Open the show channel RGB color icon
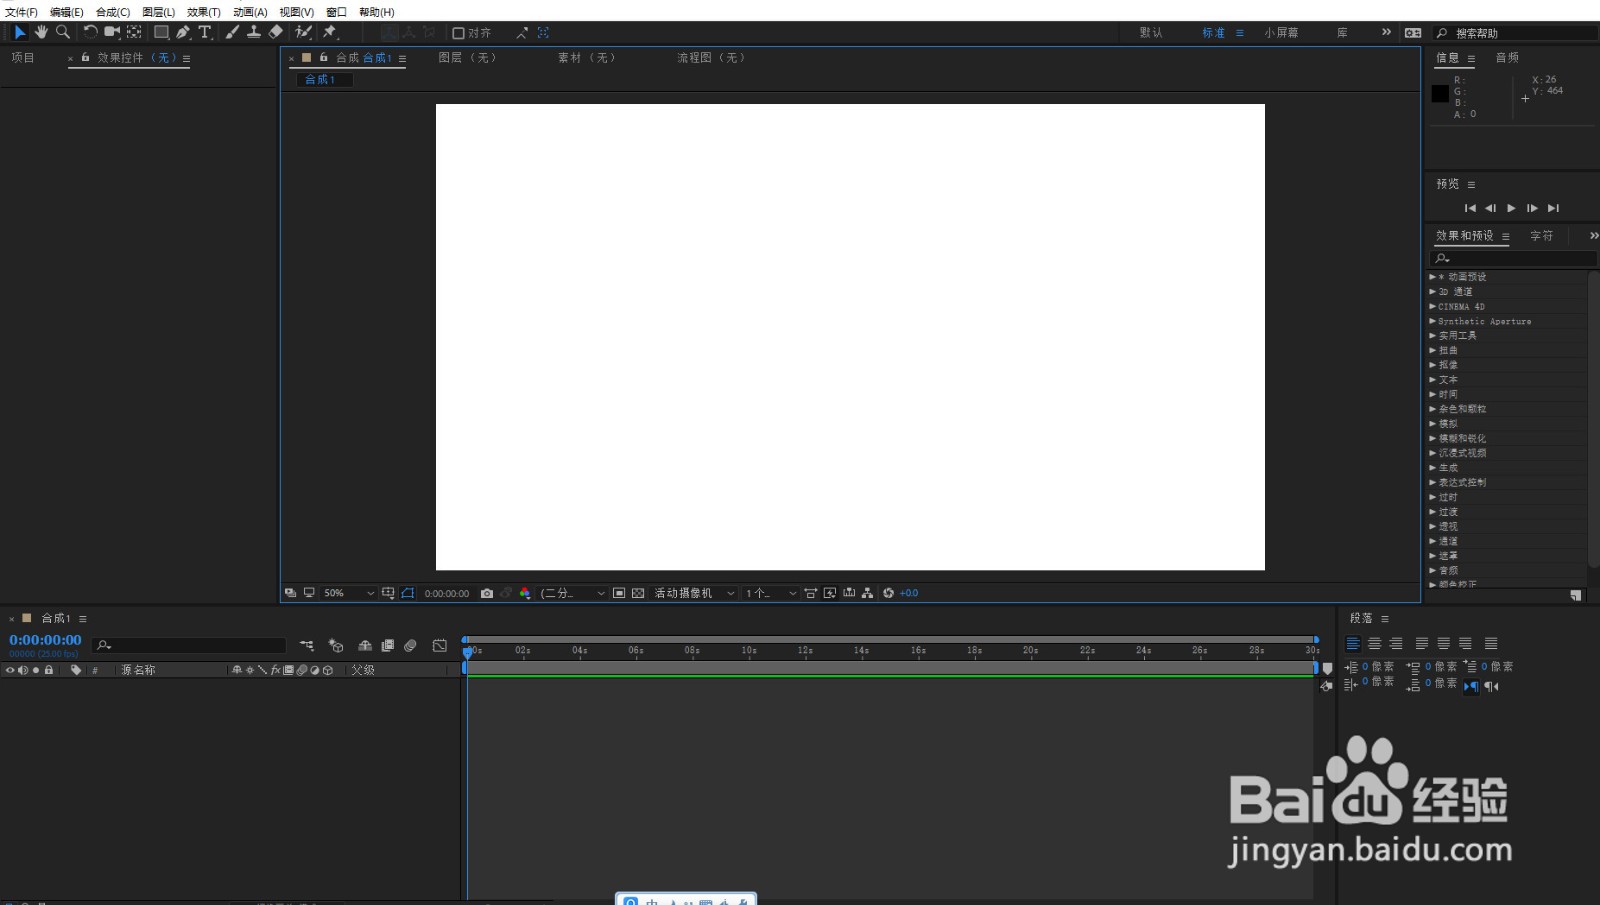This screenshot has width=1600, height=905. (x=525, y=593)
